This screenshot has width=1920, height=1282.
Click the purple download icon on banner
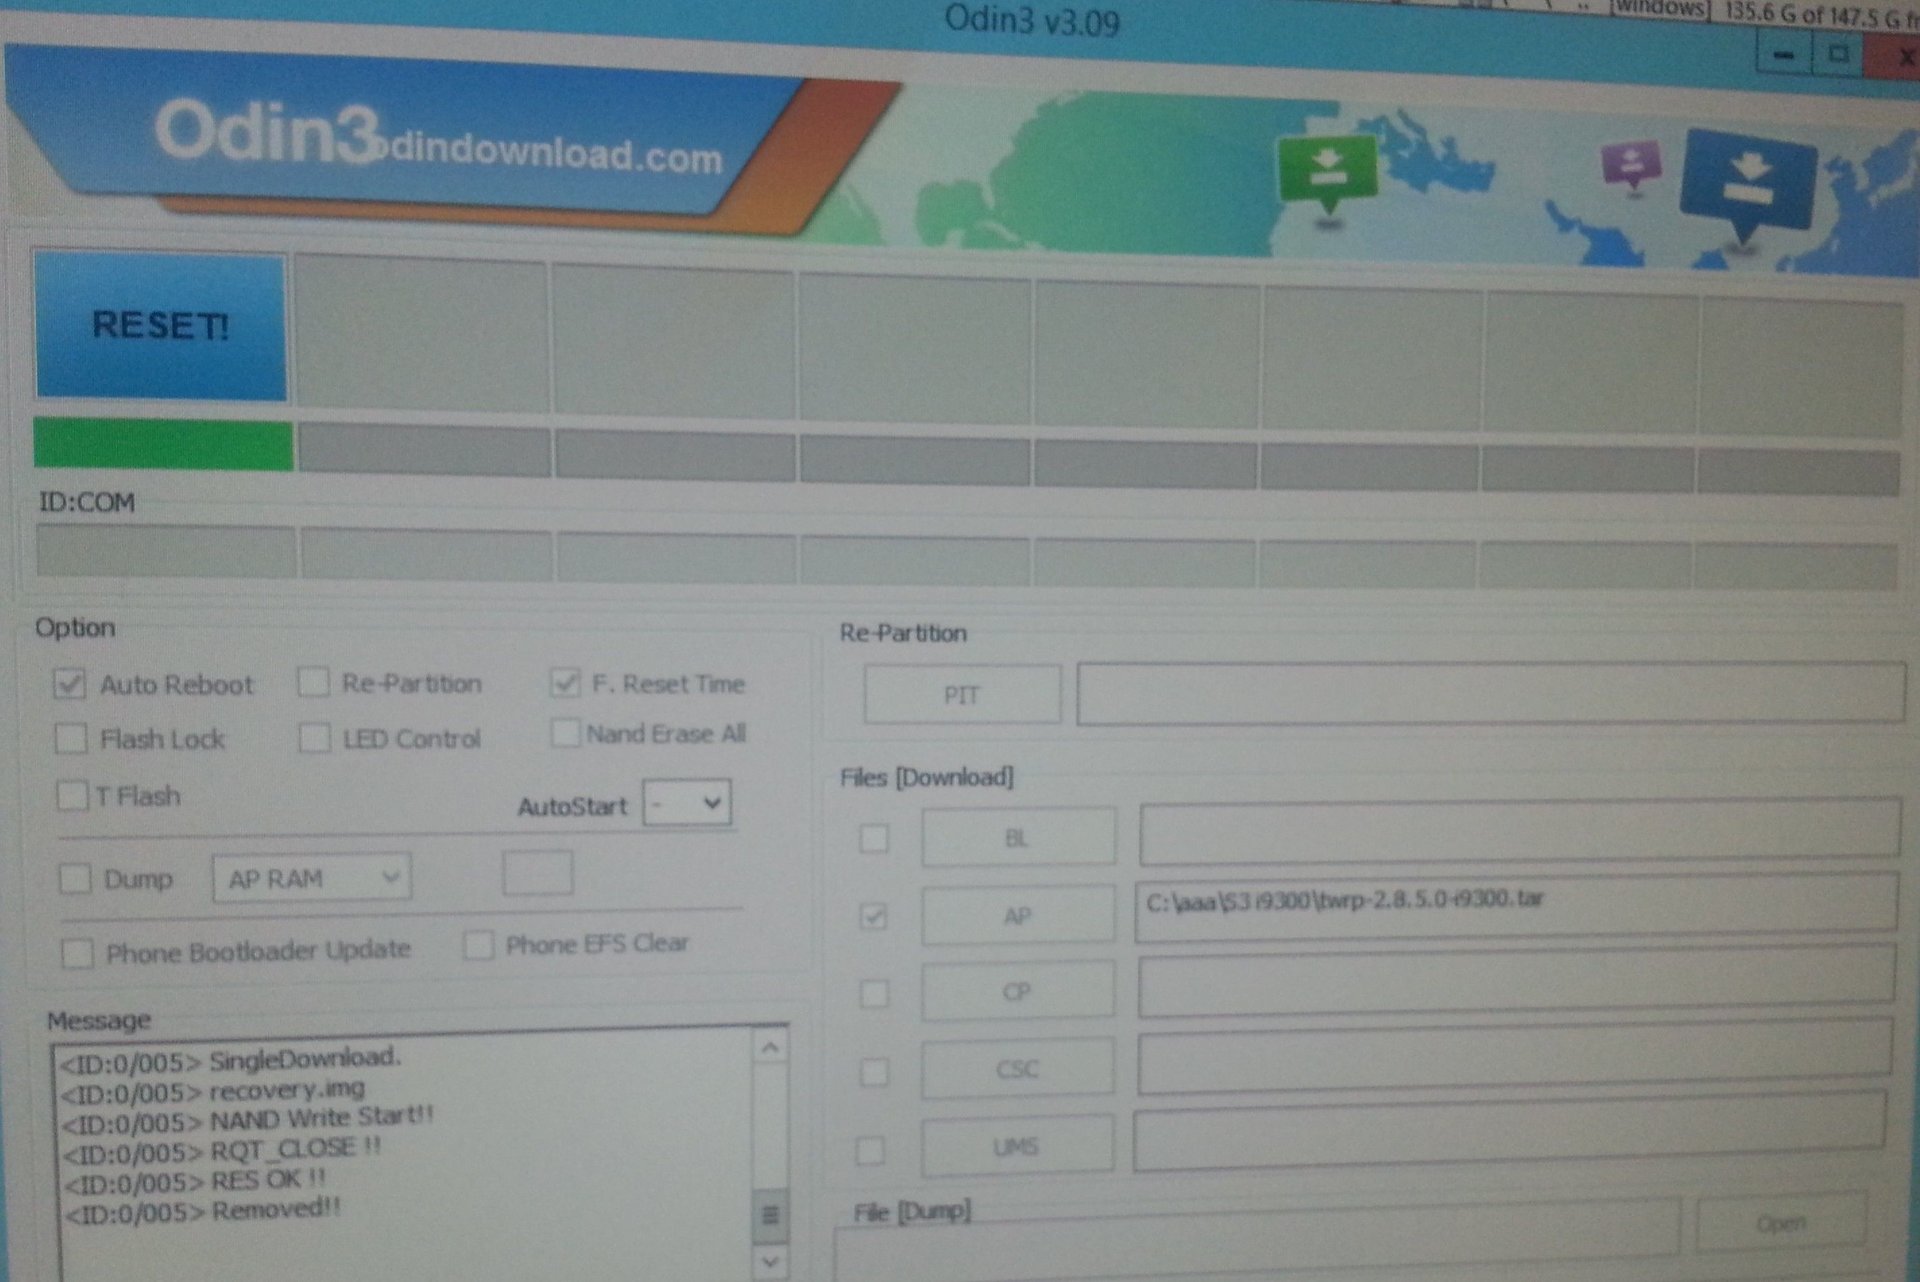tap(1632, 164)
